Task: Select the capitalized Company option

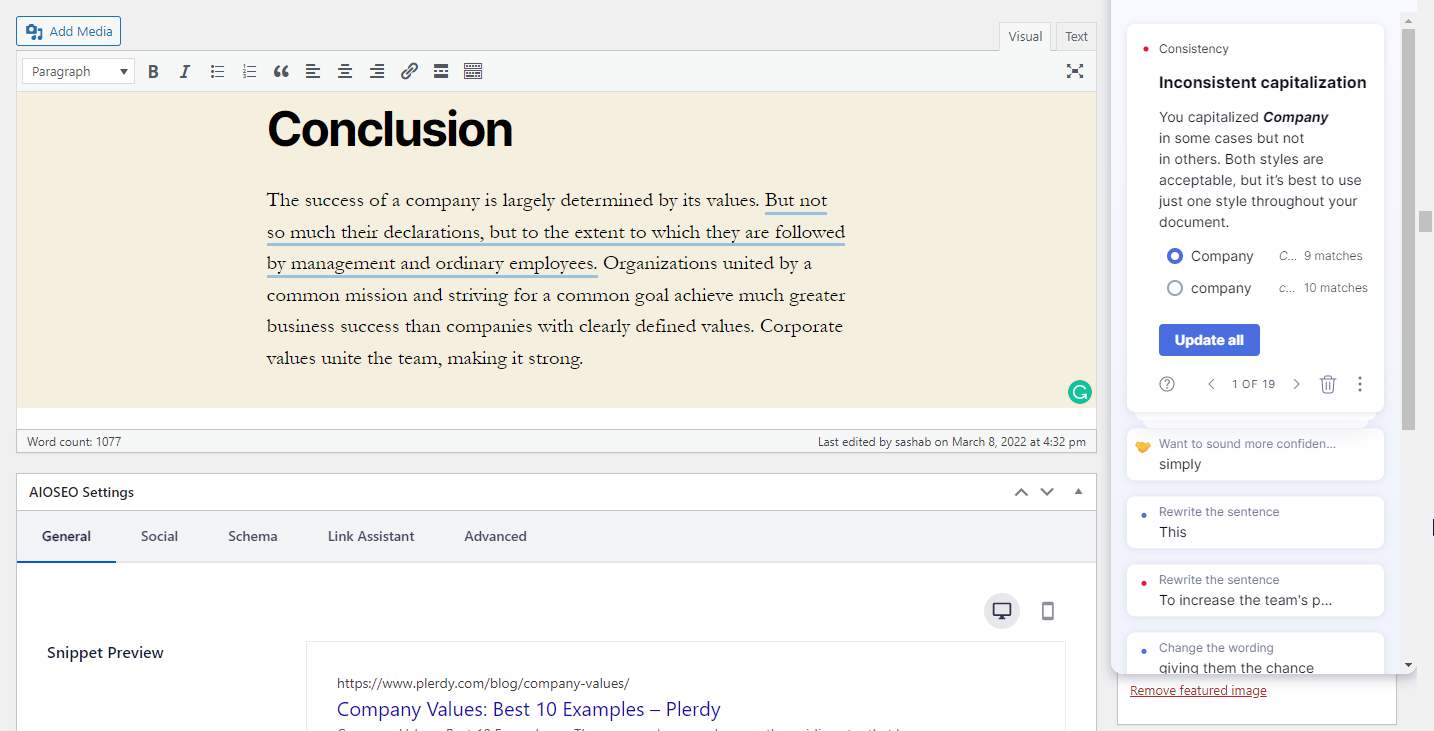Action: 1174,256
